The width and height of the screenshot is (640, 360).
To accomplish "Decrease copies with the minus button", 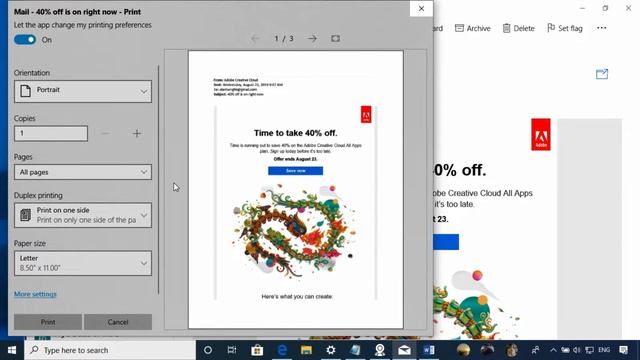I will pyautogui.click(x=105, y=133).
